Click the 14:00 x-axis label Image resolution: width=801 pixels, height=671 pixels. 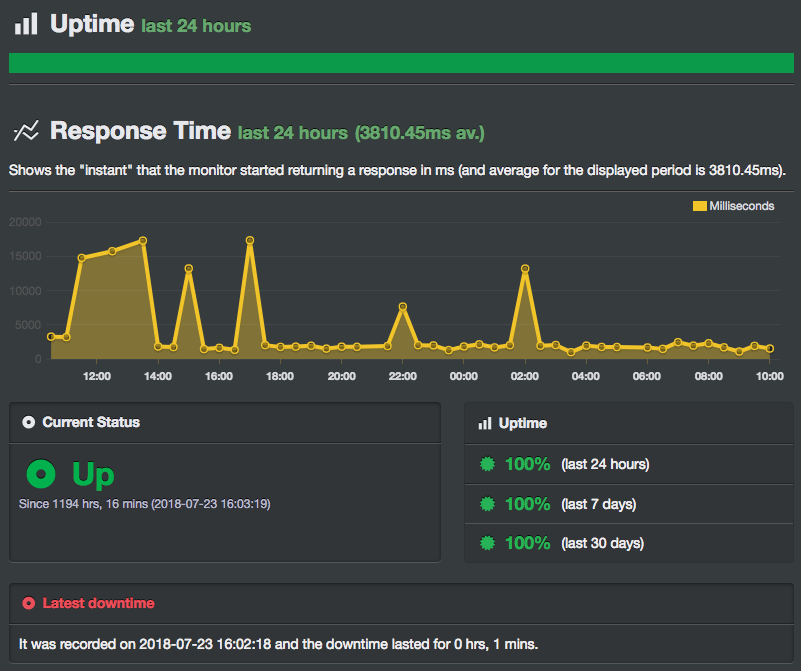158,376
